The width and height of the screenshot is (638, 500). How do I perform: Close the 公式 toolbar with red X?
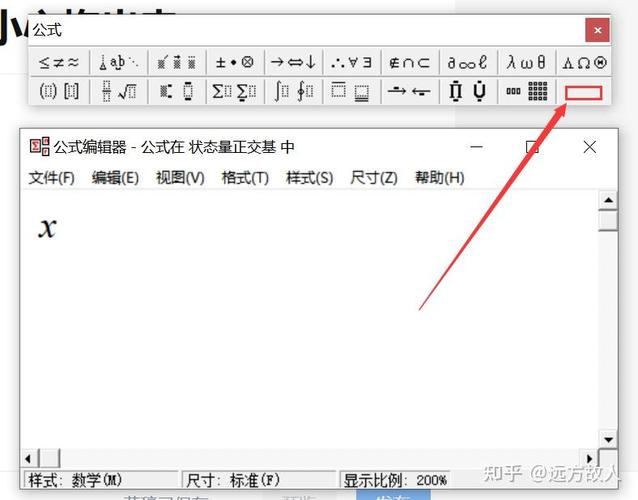[x=597, y=30]
